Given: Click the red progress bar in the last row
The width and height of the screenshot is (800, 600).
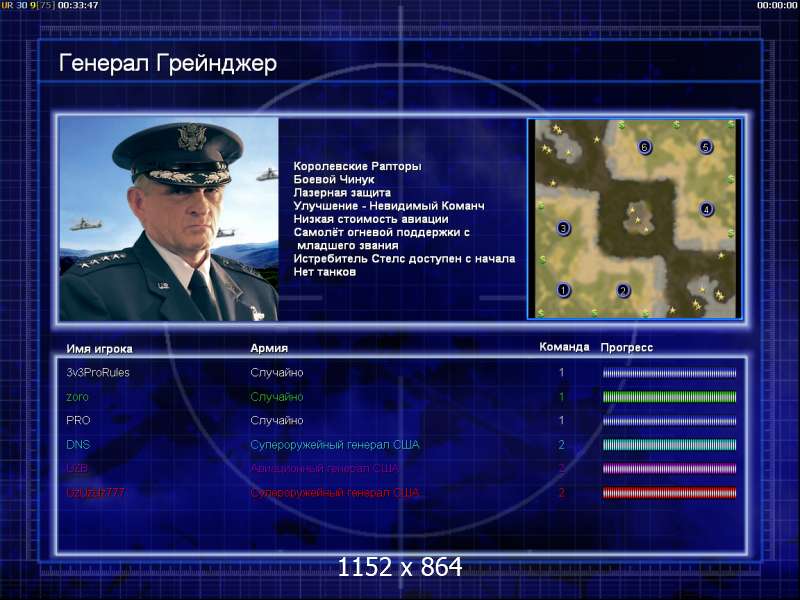Looking at the screenshot, I should (x=669, y=492).
